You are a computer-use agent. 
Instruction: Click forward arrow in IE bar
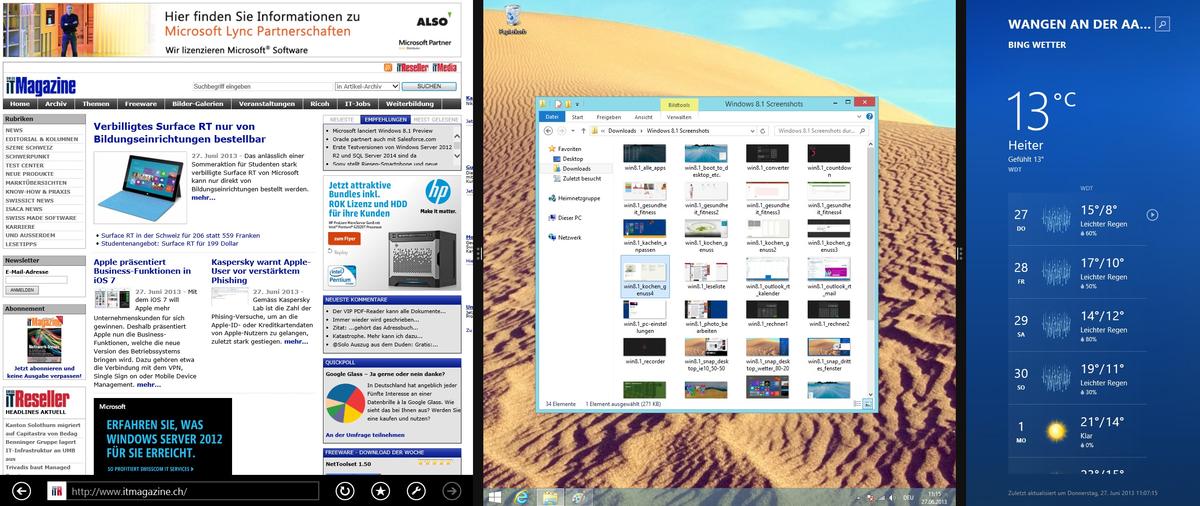(452, 491)
